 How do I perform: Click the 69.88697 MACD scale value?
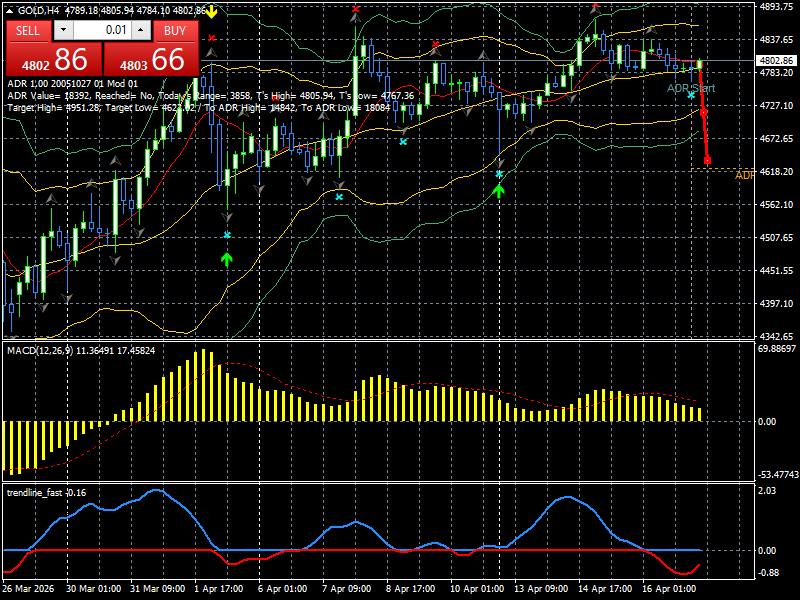coord(777,349)
